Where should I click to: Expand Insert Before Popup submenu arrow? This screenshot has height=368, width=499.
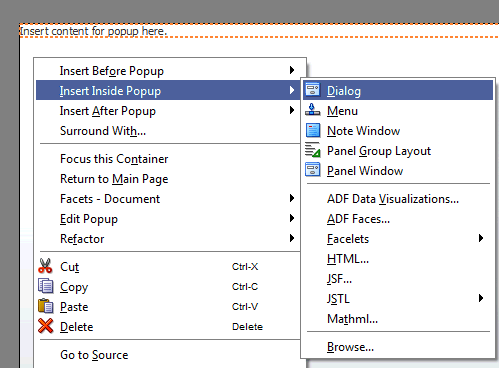coord(292,70)
